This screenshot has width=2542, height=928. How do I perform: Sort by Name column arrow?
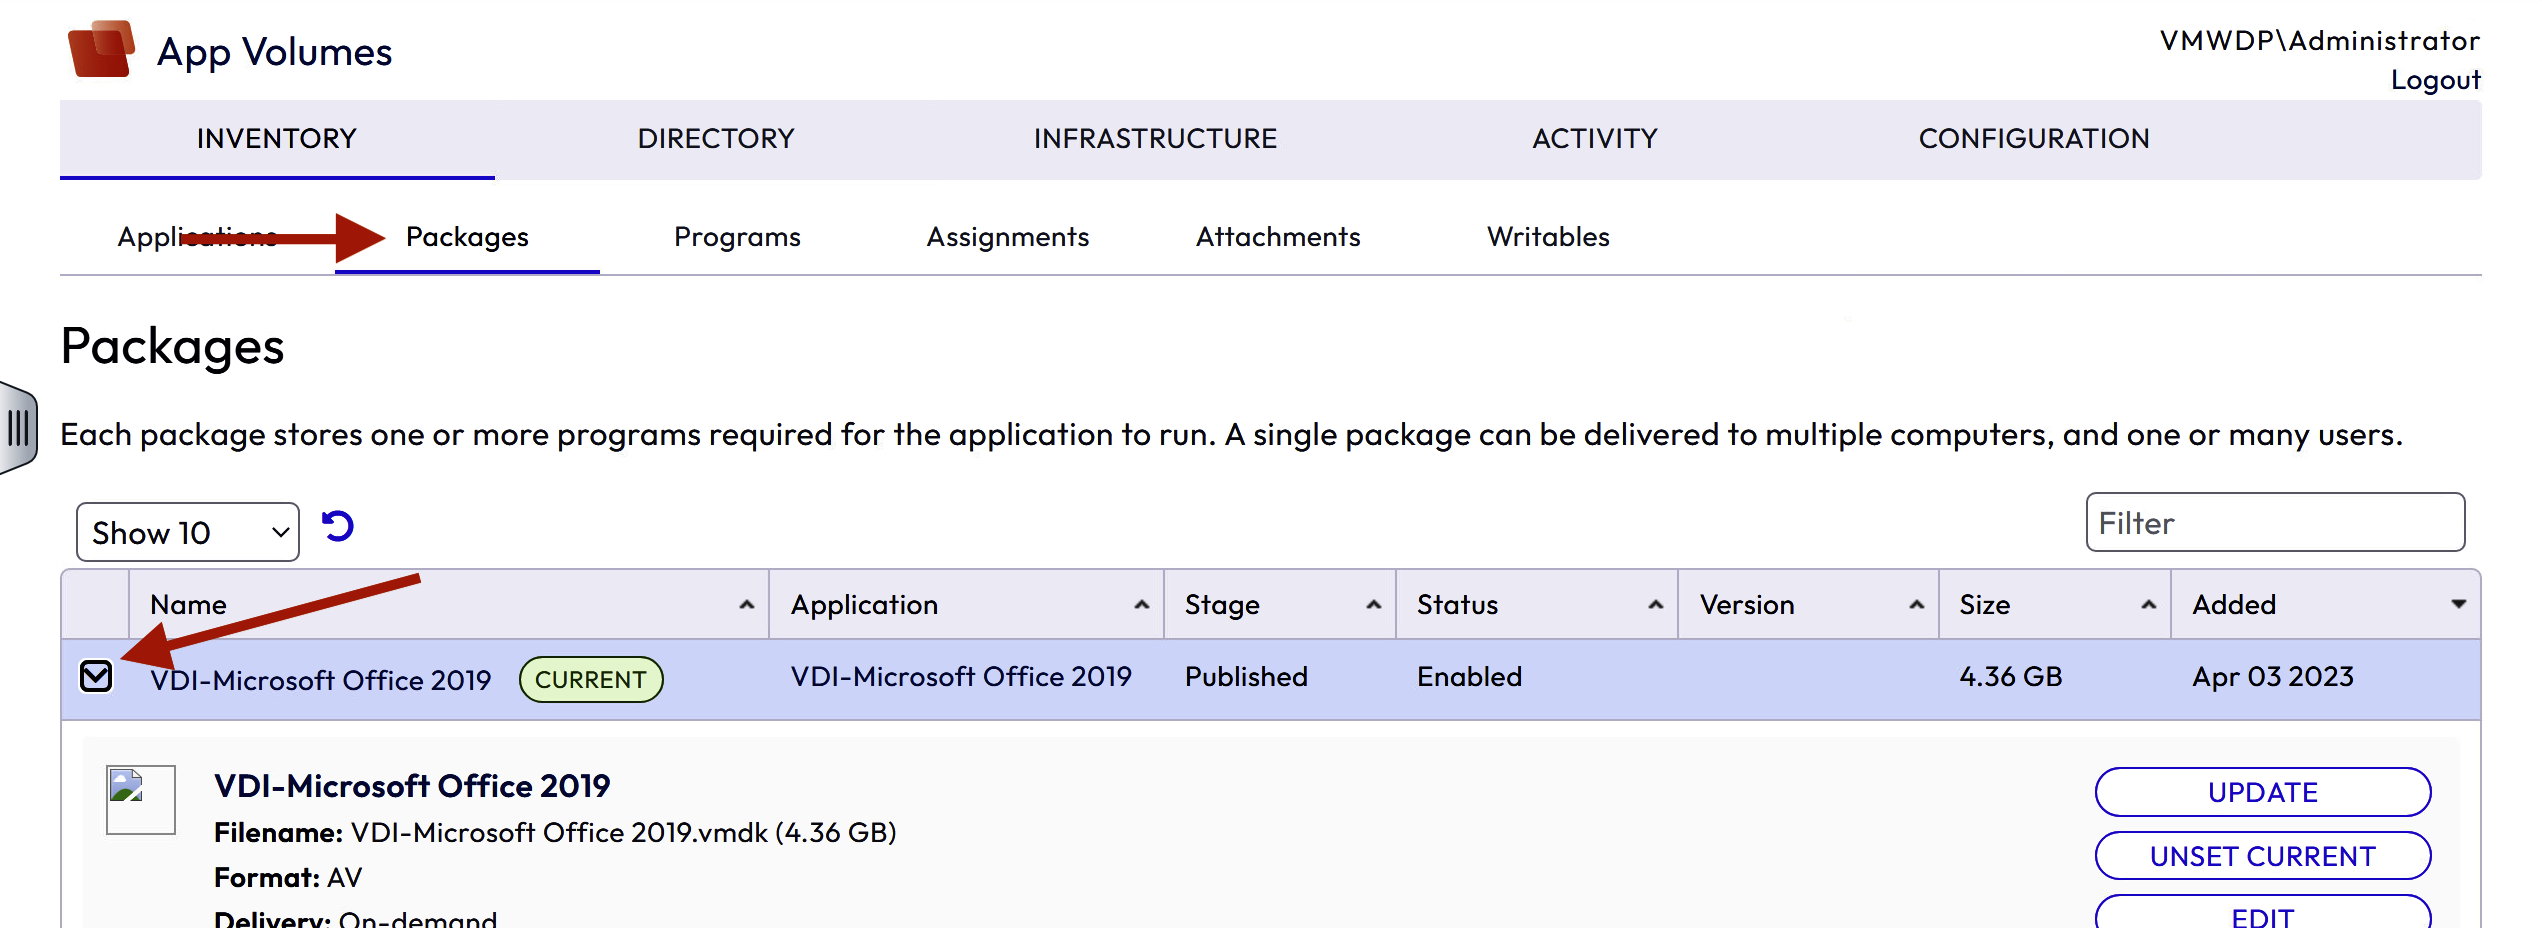tap(746, 605)
